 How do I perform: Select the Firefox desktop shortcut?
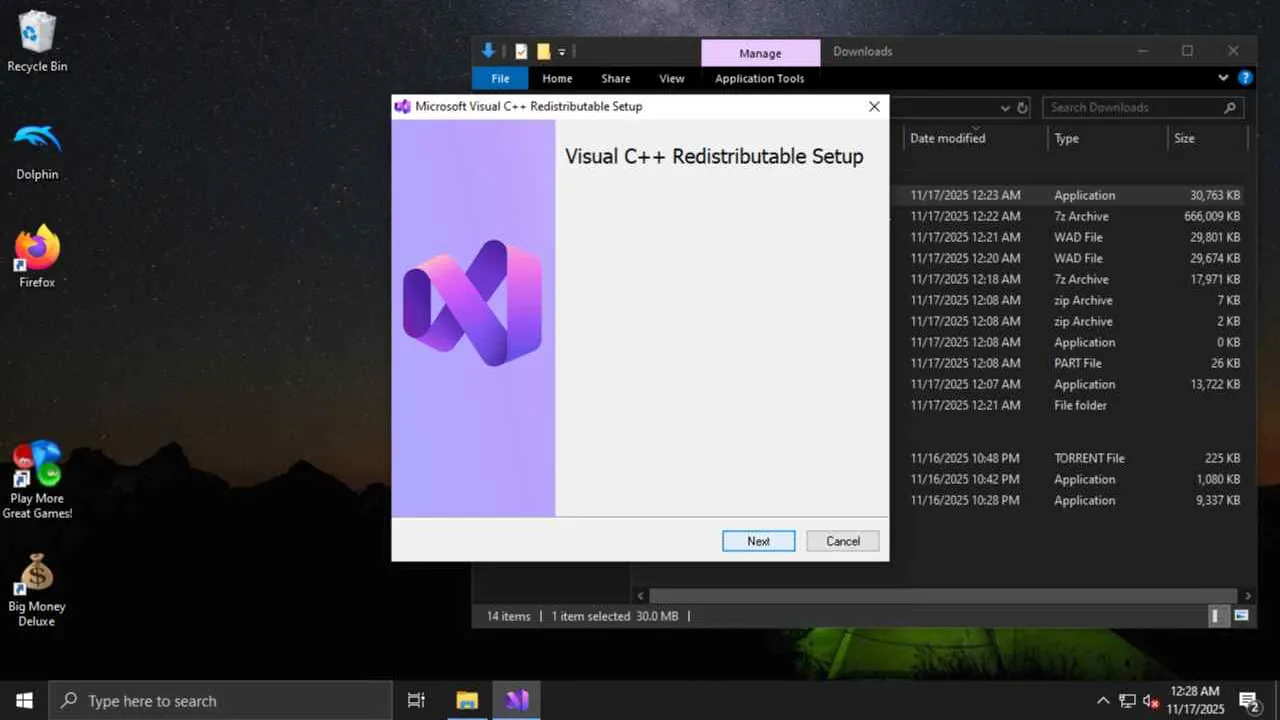click(37, 258)
